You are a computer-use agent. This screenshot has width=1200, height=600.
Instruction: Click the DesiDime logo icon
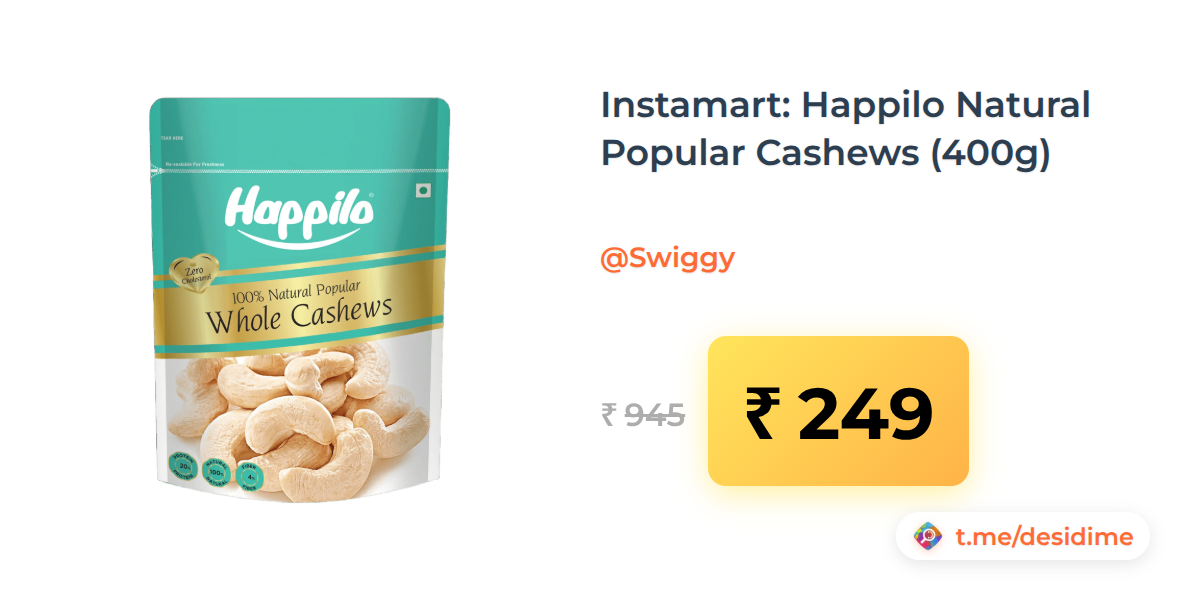click(x=929, y=537)
